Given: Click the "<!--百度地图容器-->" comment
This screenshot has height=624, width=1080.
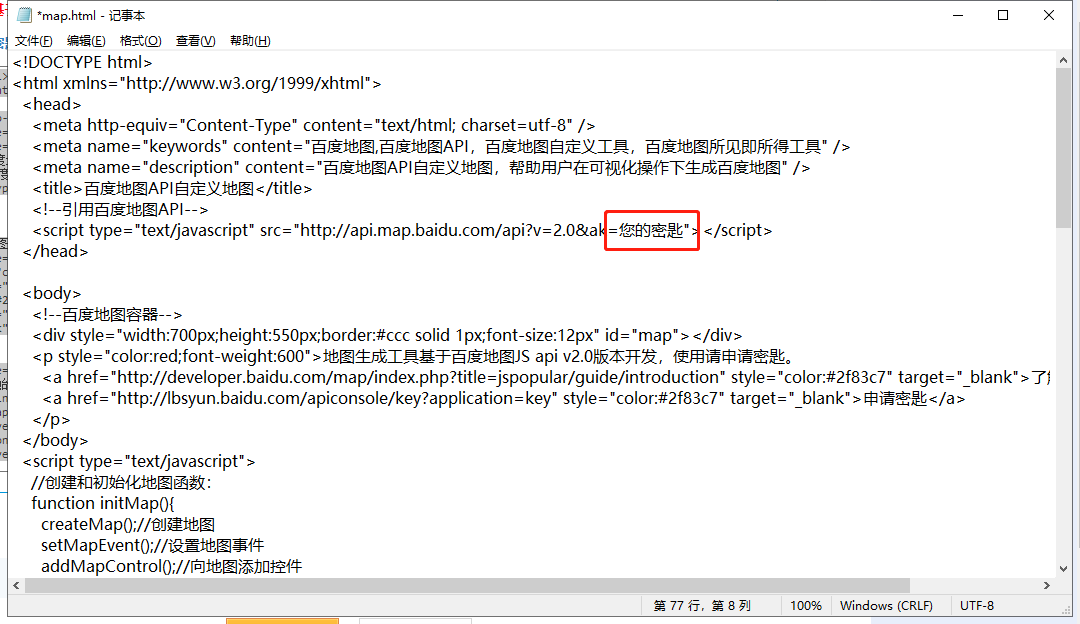Looking at the screenshot, I should tap(107, 315).
